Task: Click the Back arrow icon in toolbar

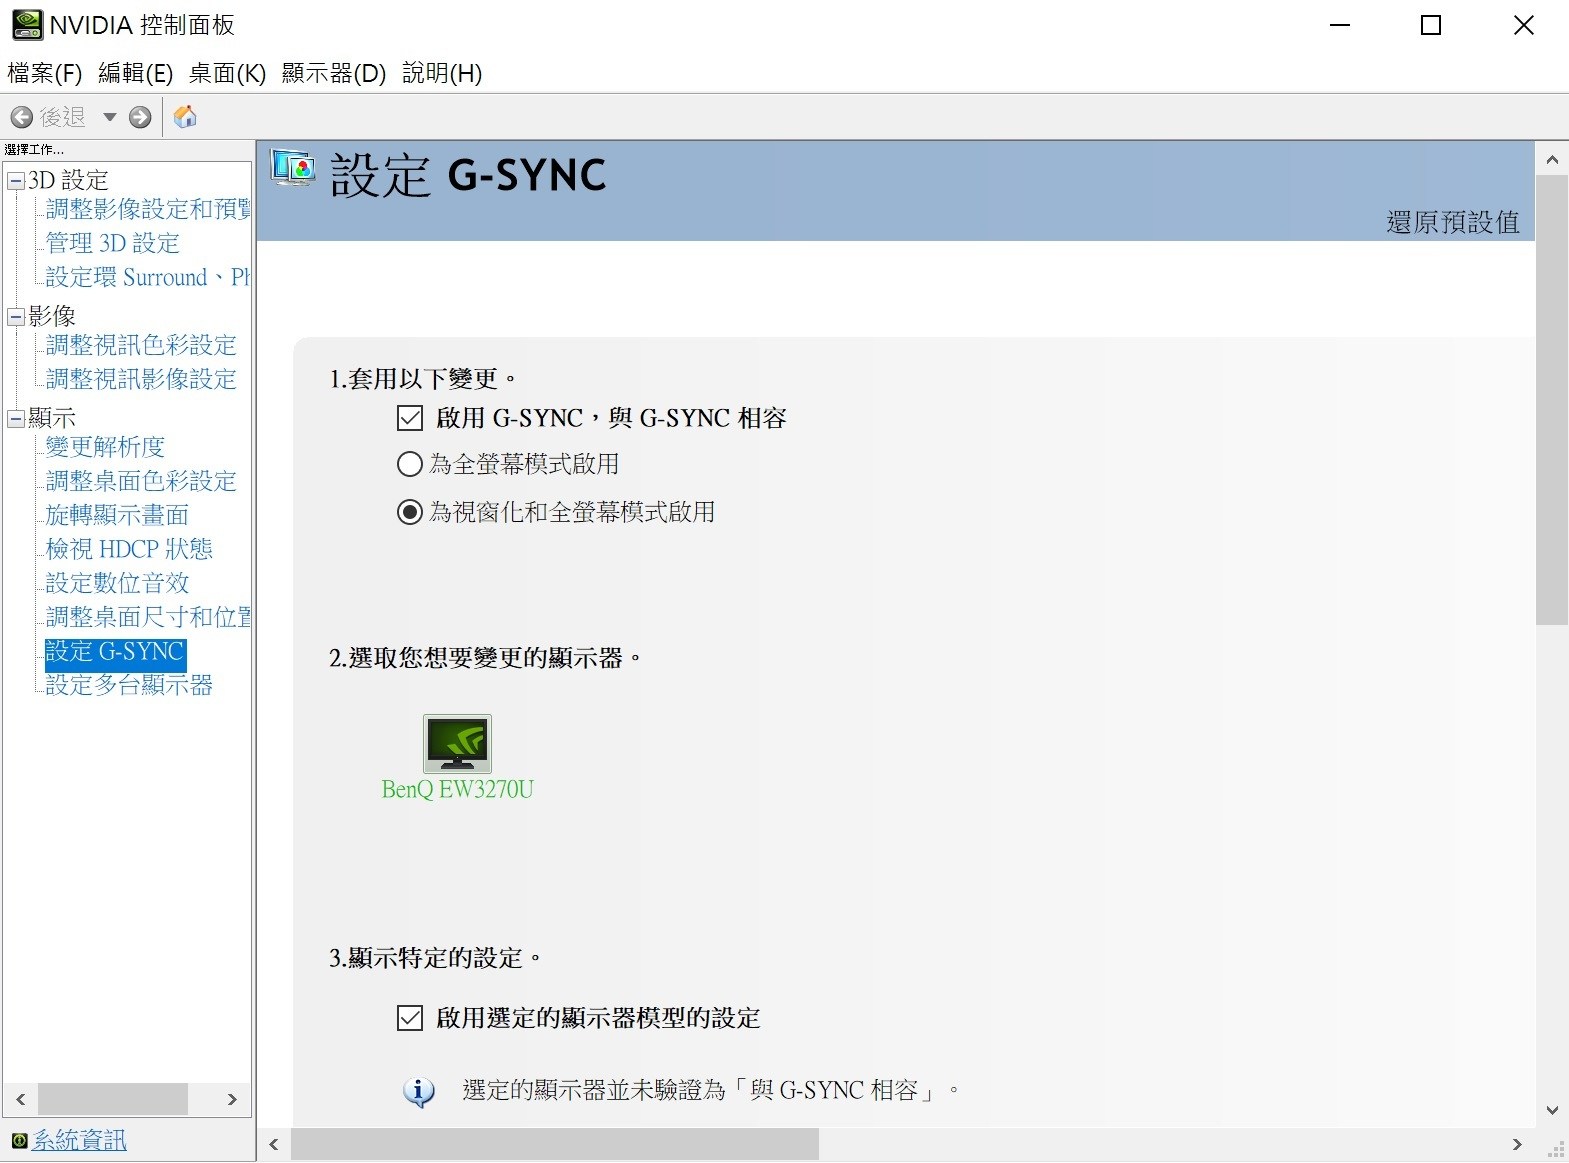Action: point(22,117)
